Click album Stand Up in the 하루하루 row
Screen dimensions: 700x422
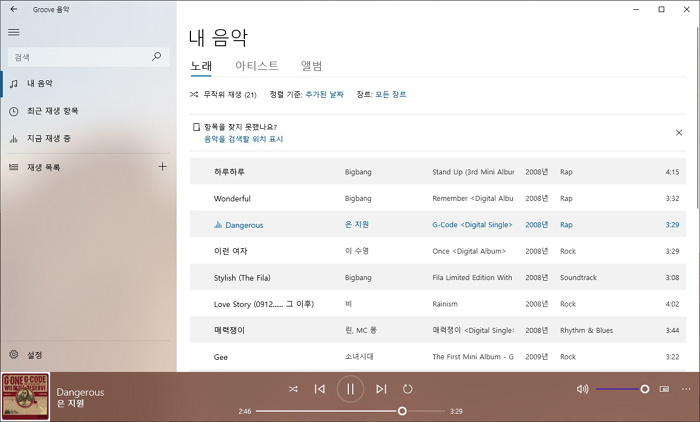(x=473, y=172)
